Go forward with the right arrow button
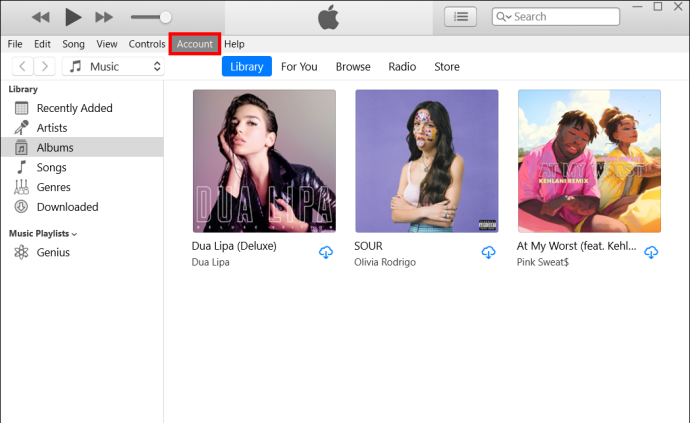The image size is (690, 423). click(x=44, y=66)
